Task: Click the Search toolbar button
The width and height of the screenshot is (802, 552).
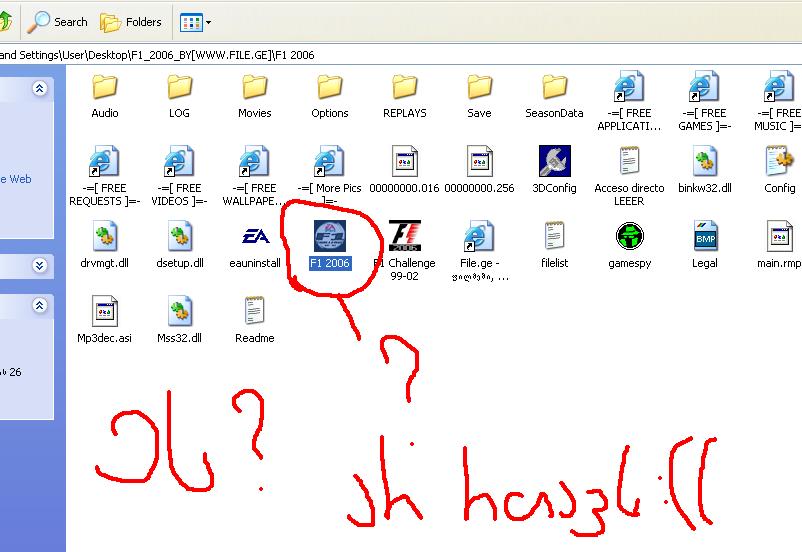Action: tap(57, 22)
